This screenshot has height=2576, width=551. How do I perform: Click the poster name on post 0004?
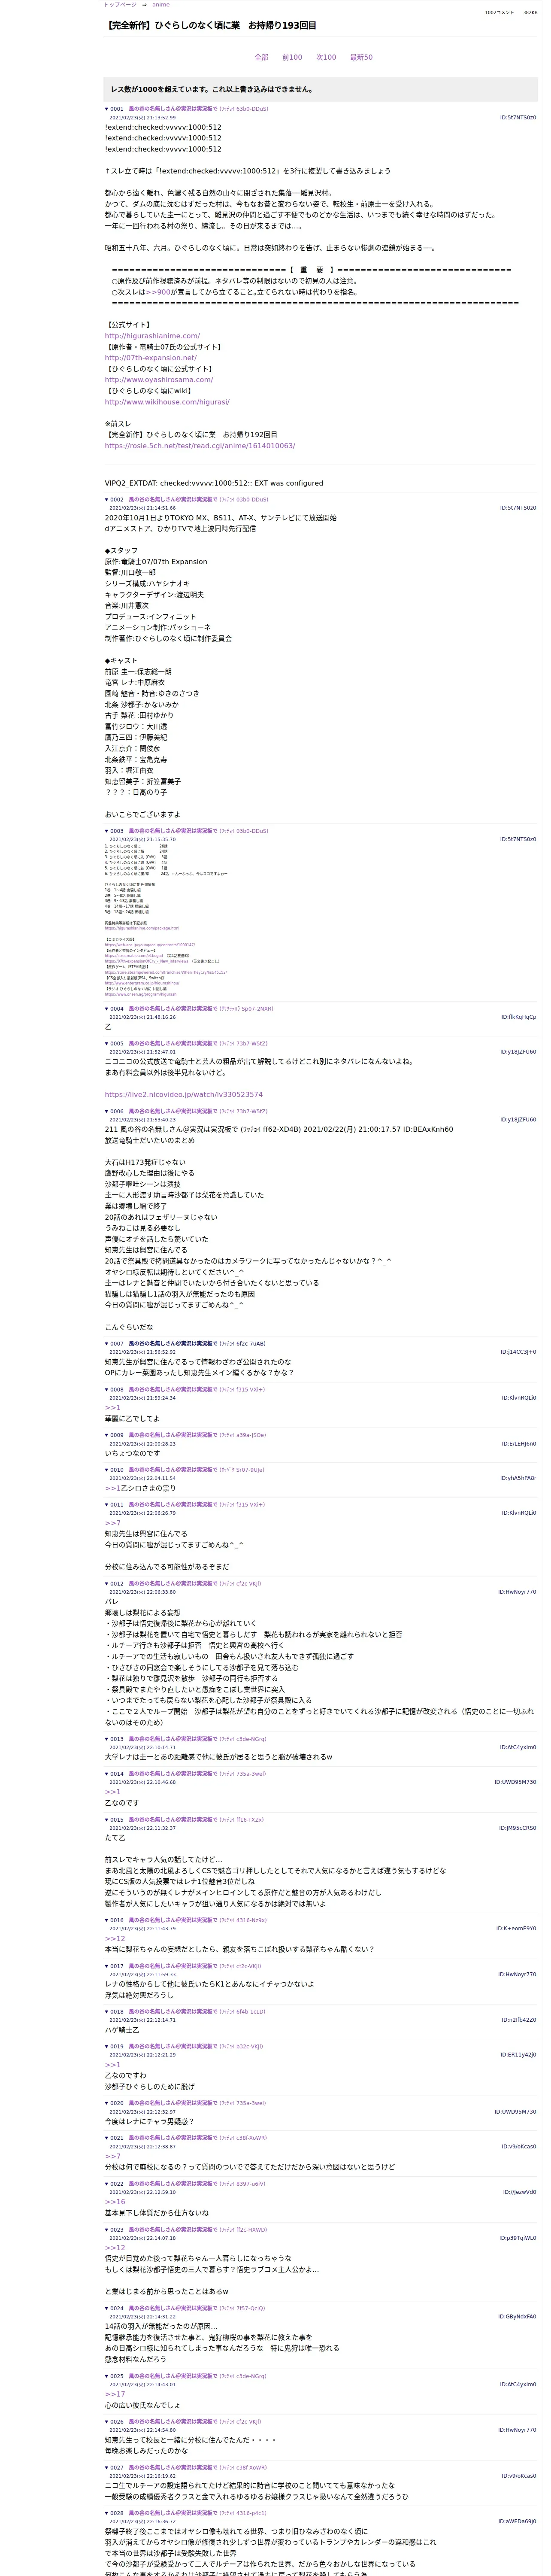173,1008
